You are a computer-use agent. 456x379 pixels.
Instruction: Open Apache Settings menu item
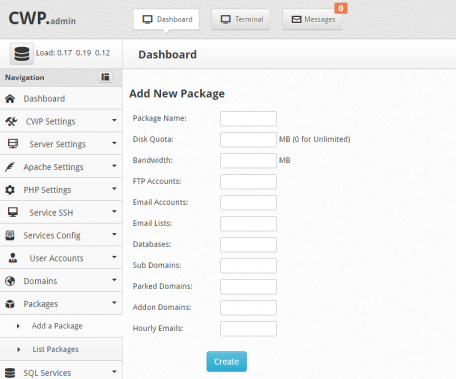pos(61,167)
